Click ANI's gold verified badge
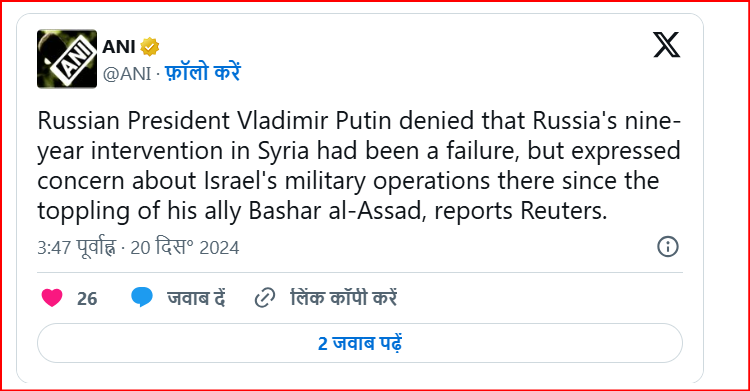 pyautogui.click(x=150, y=47)
